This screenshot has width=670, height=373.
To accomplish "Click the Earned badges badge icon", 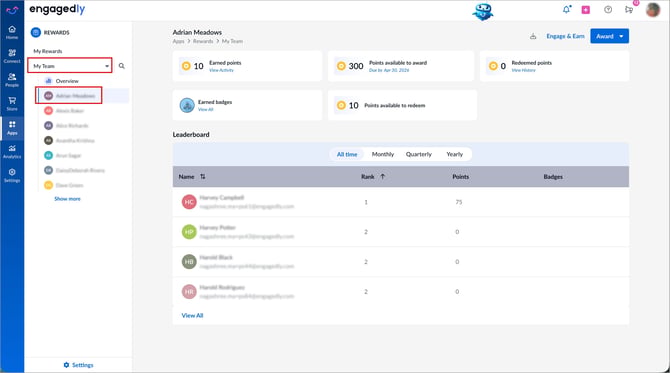I will coord(187,105).
